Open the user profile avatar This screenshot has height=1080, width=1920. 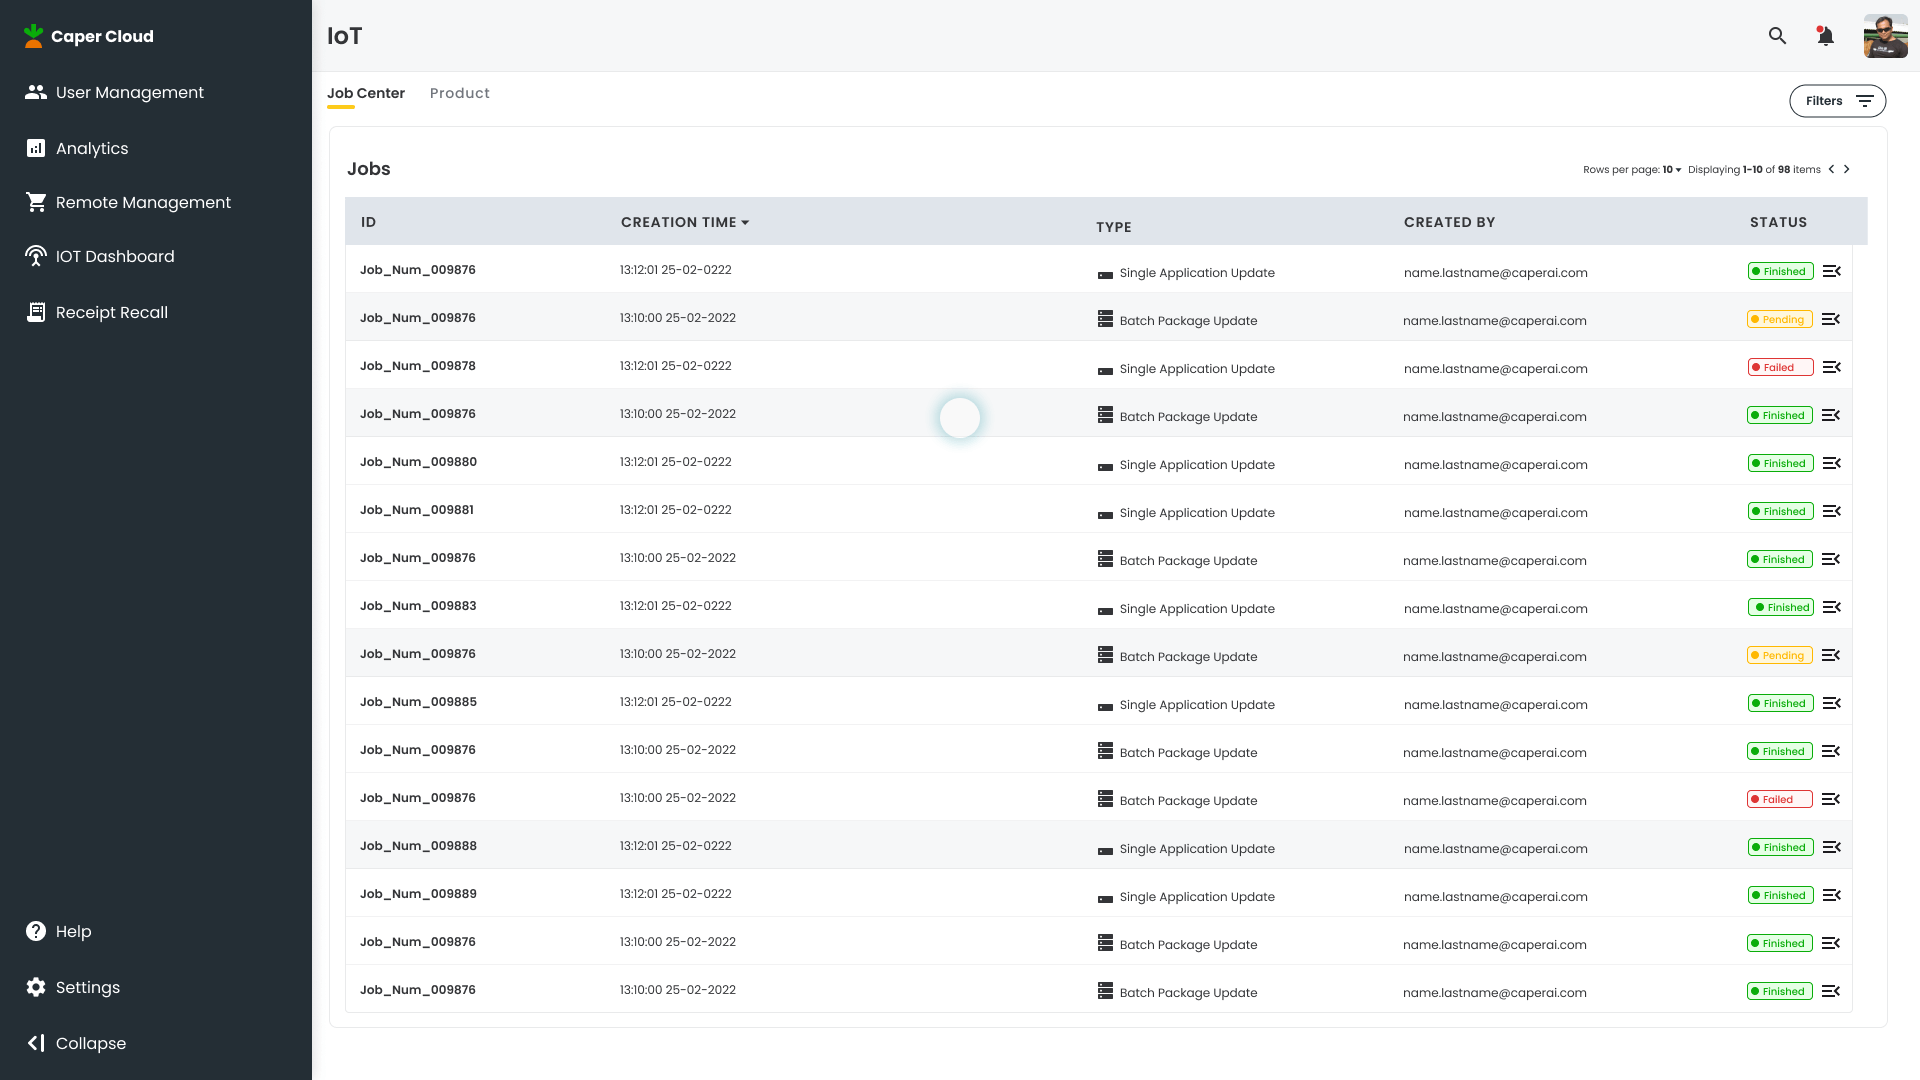[x=1885, y=36]
